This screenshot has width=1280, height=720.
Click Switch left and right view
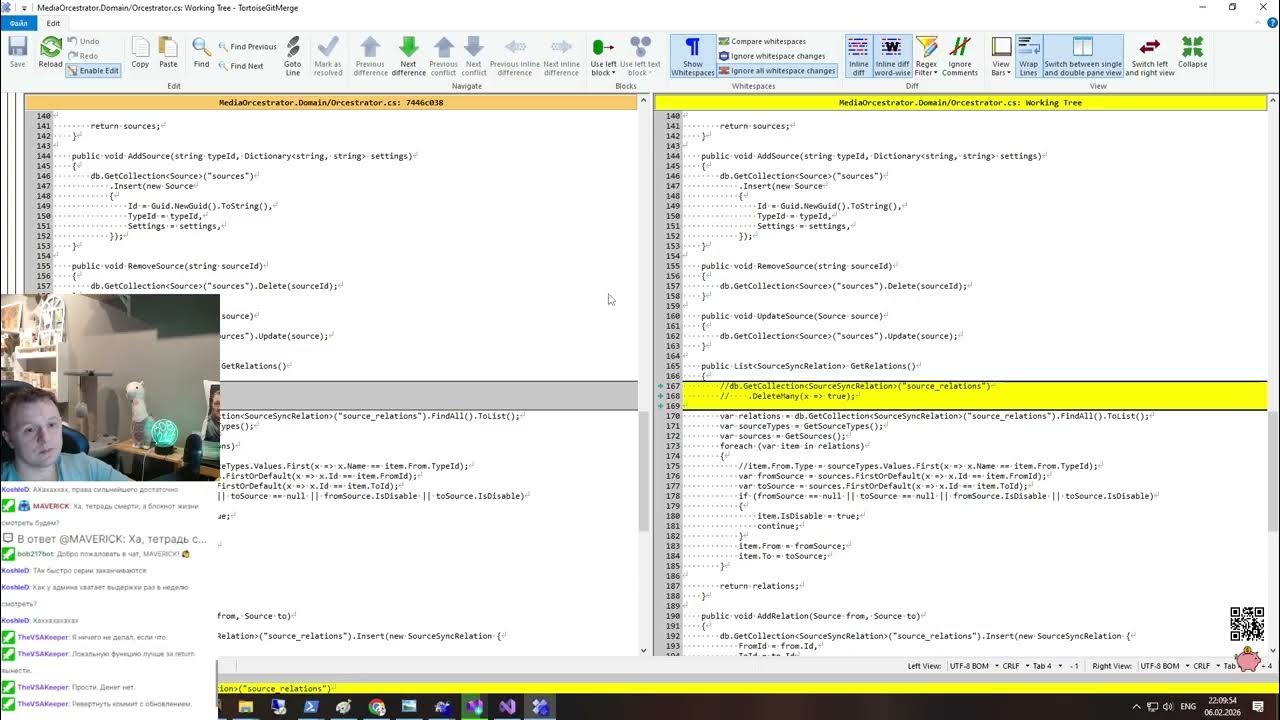1150,56
